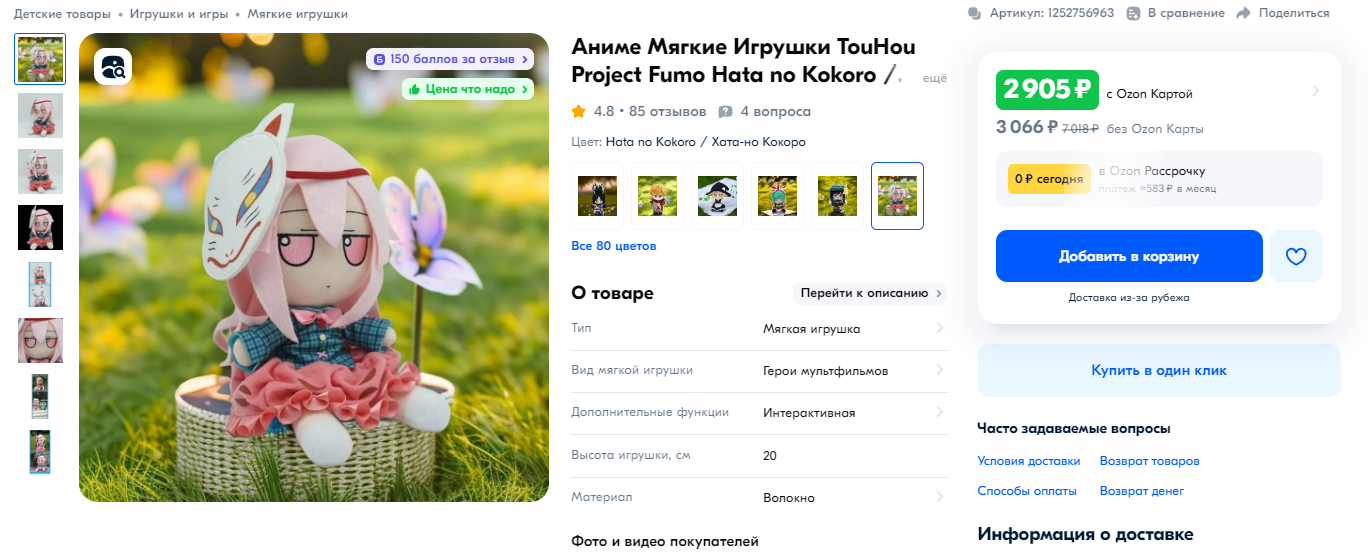The width and height of the screenshot is (1368, 554).
Task: Expand truncated title via ещё
Action: (x=934, y=78)
